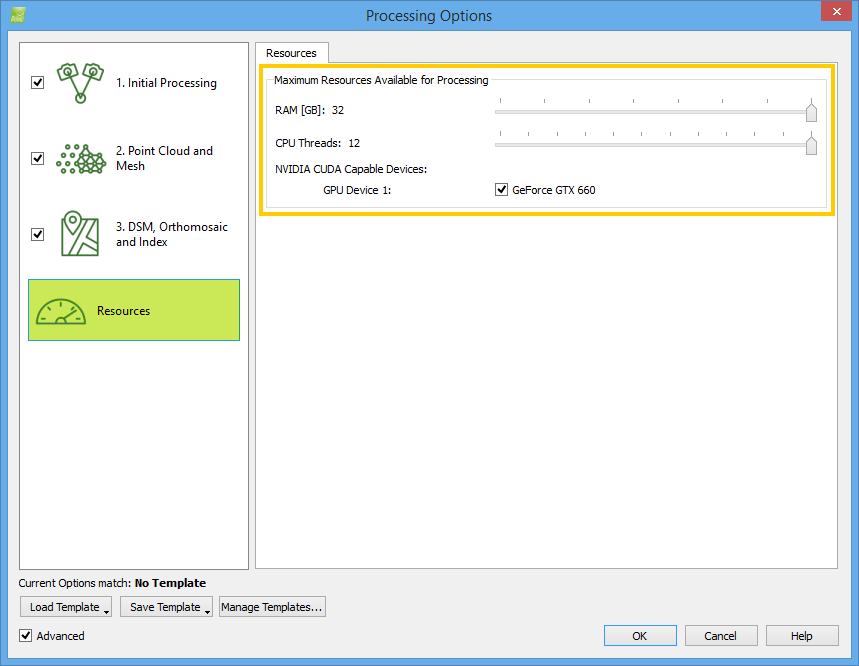This screenshot has height=666, width=859.
Task: Select the Resources tab
Action: pos(291,53)
